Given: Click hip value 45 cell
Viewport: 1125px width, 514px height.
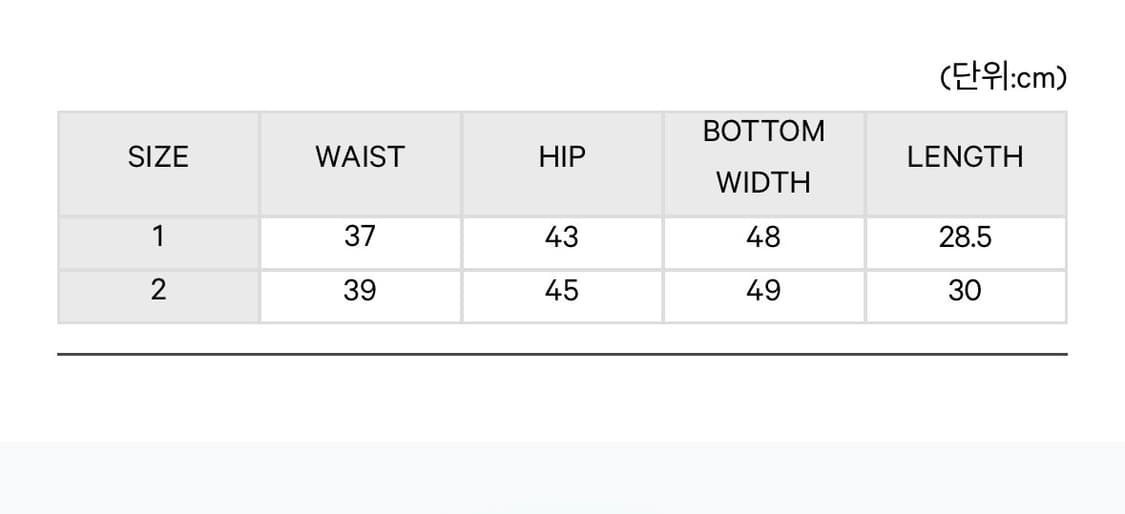Looking at the screenshot, I should pyautogui.click(x=562, y=291).
